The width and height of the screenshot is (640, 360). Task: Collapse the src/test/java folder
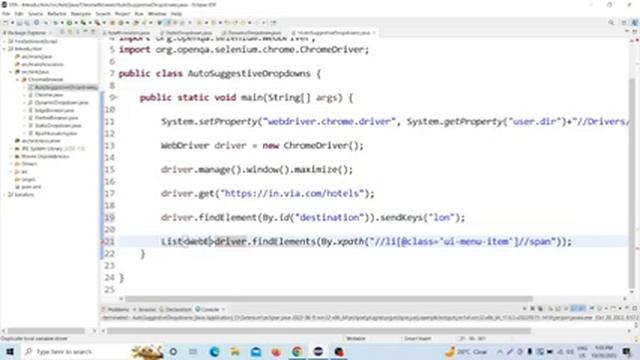click(x=11, y=72)
